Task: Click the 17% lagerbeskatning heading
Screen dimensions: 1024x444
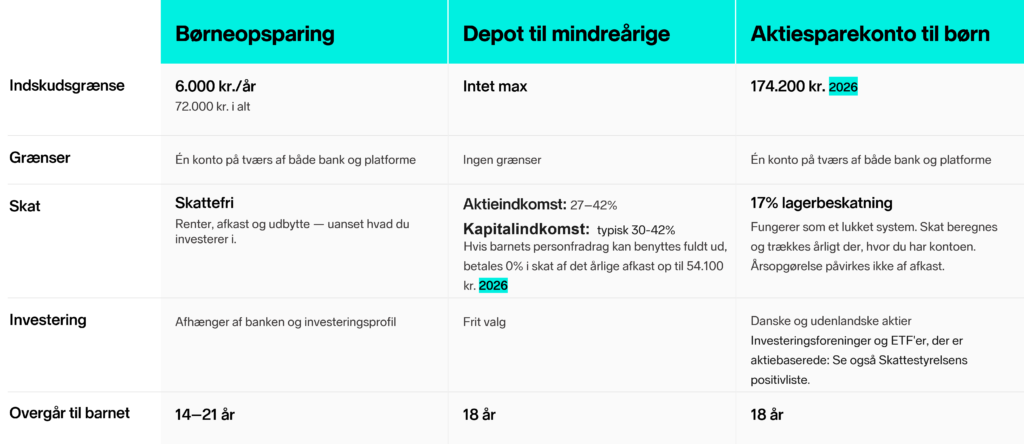Action: coord(822,203)
